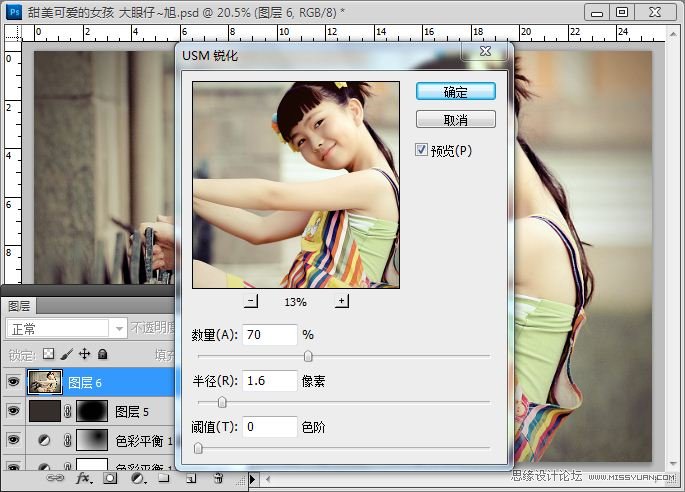Zoom in preview with plus button
The height and width of the screenshot is (492, 685).
click(342, 301)
